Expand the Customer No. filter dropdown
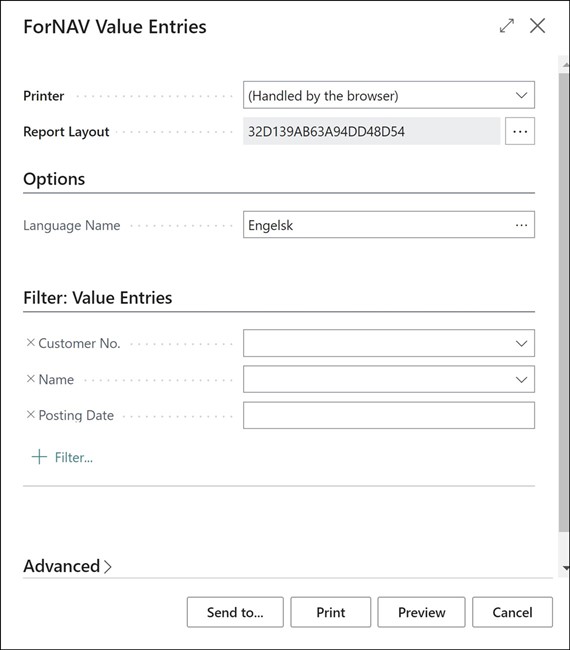Screen dimensions: 570x650 tap(521, 343)
